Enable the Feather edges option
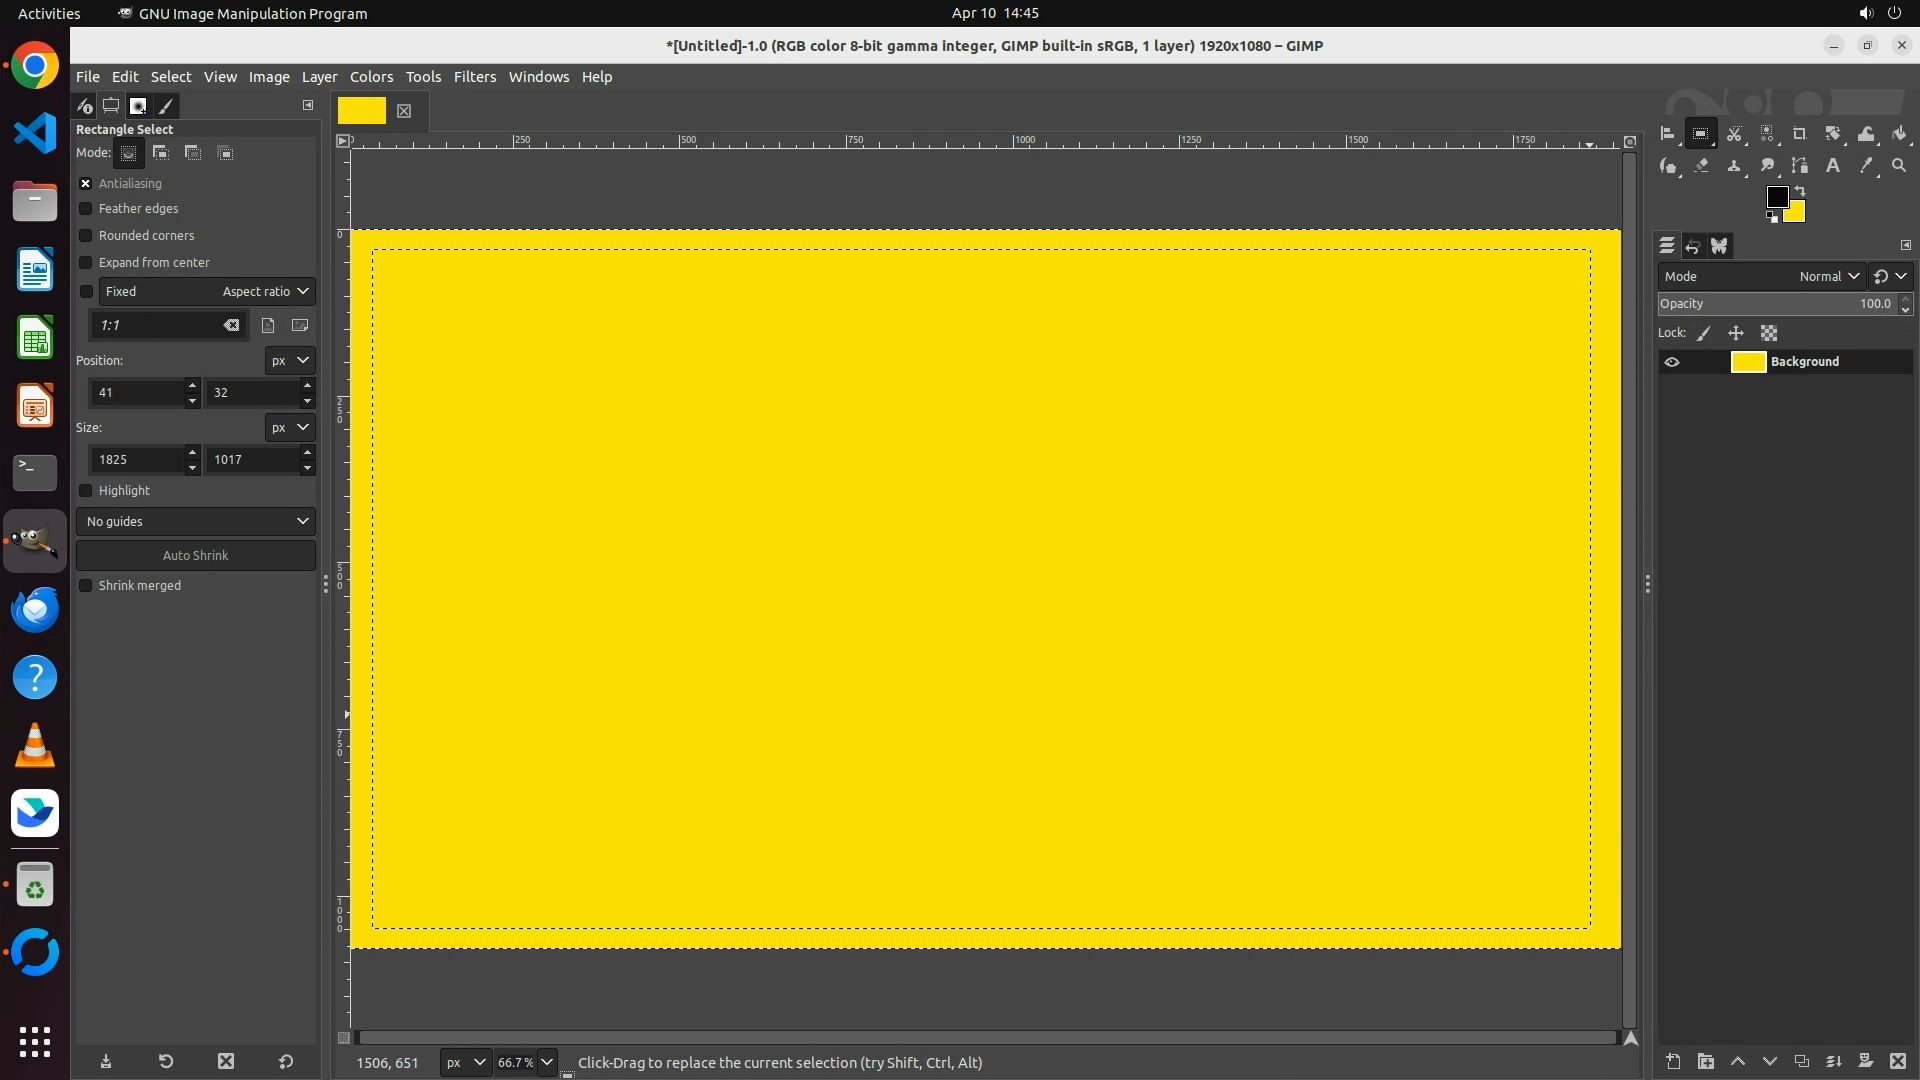1920x1080 pixels. [86, 209]
